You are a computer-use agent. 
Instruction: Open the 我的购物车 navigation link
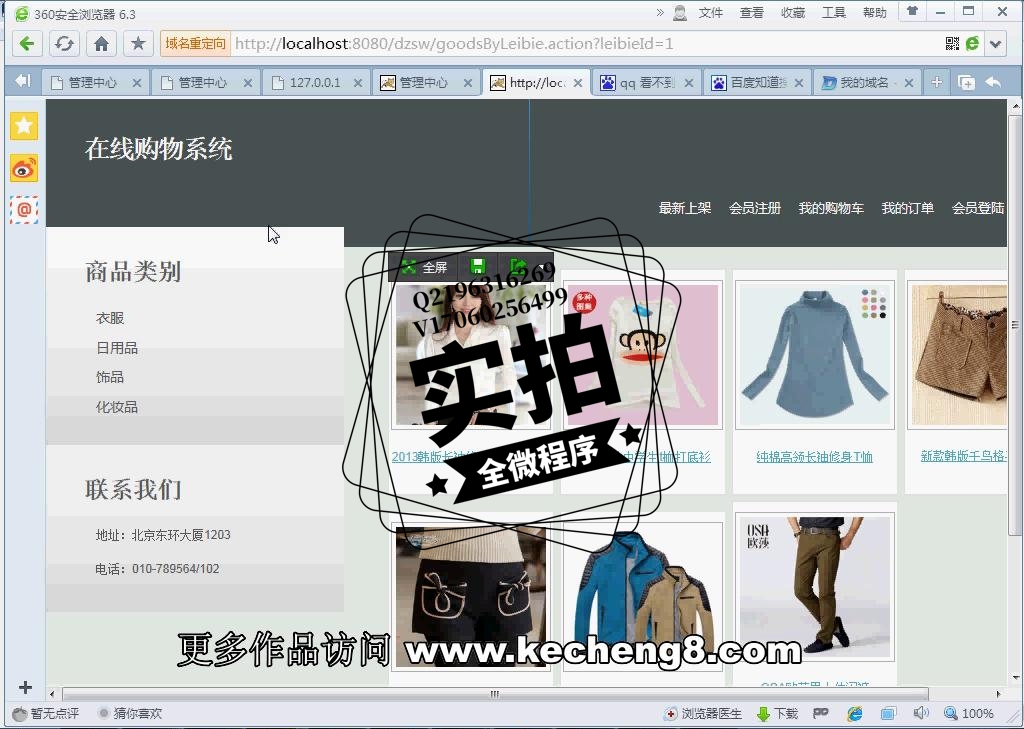coord(831,208)
